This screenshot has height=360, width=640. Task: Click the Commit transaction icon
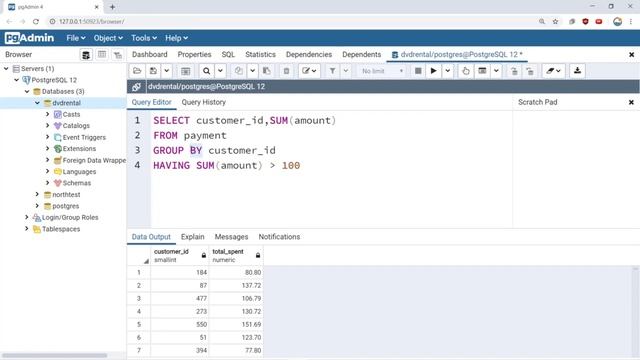(x=514, y=71)
